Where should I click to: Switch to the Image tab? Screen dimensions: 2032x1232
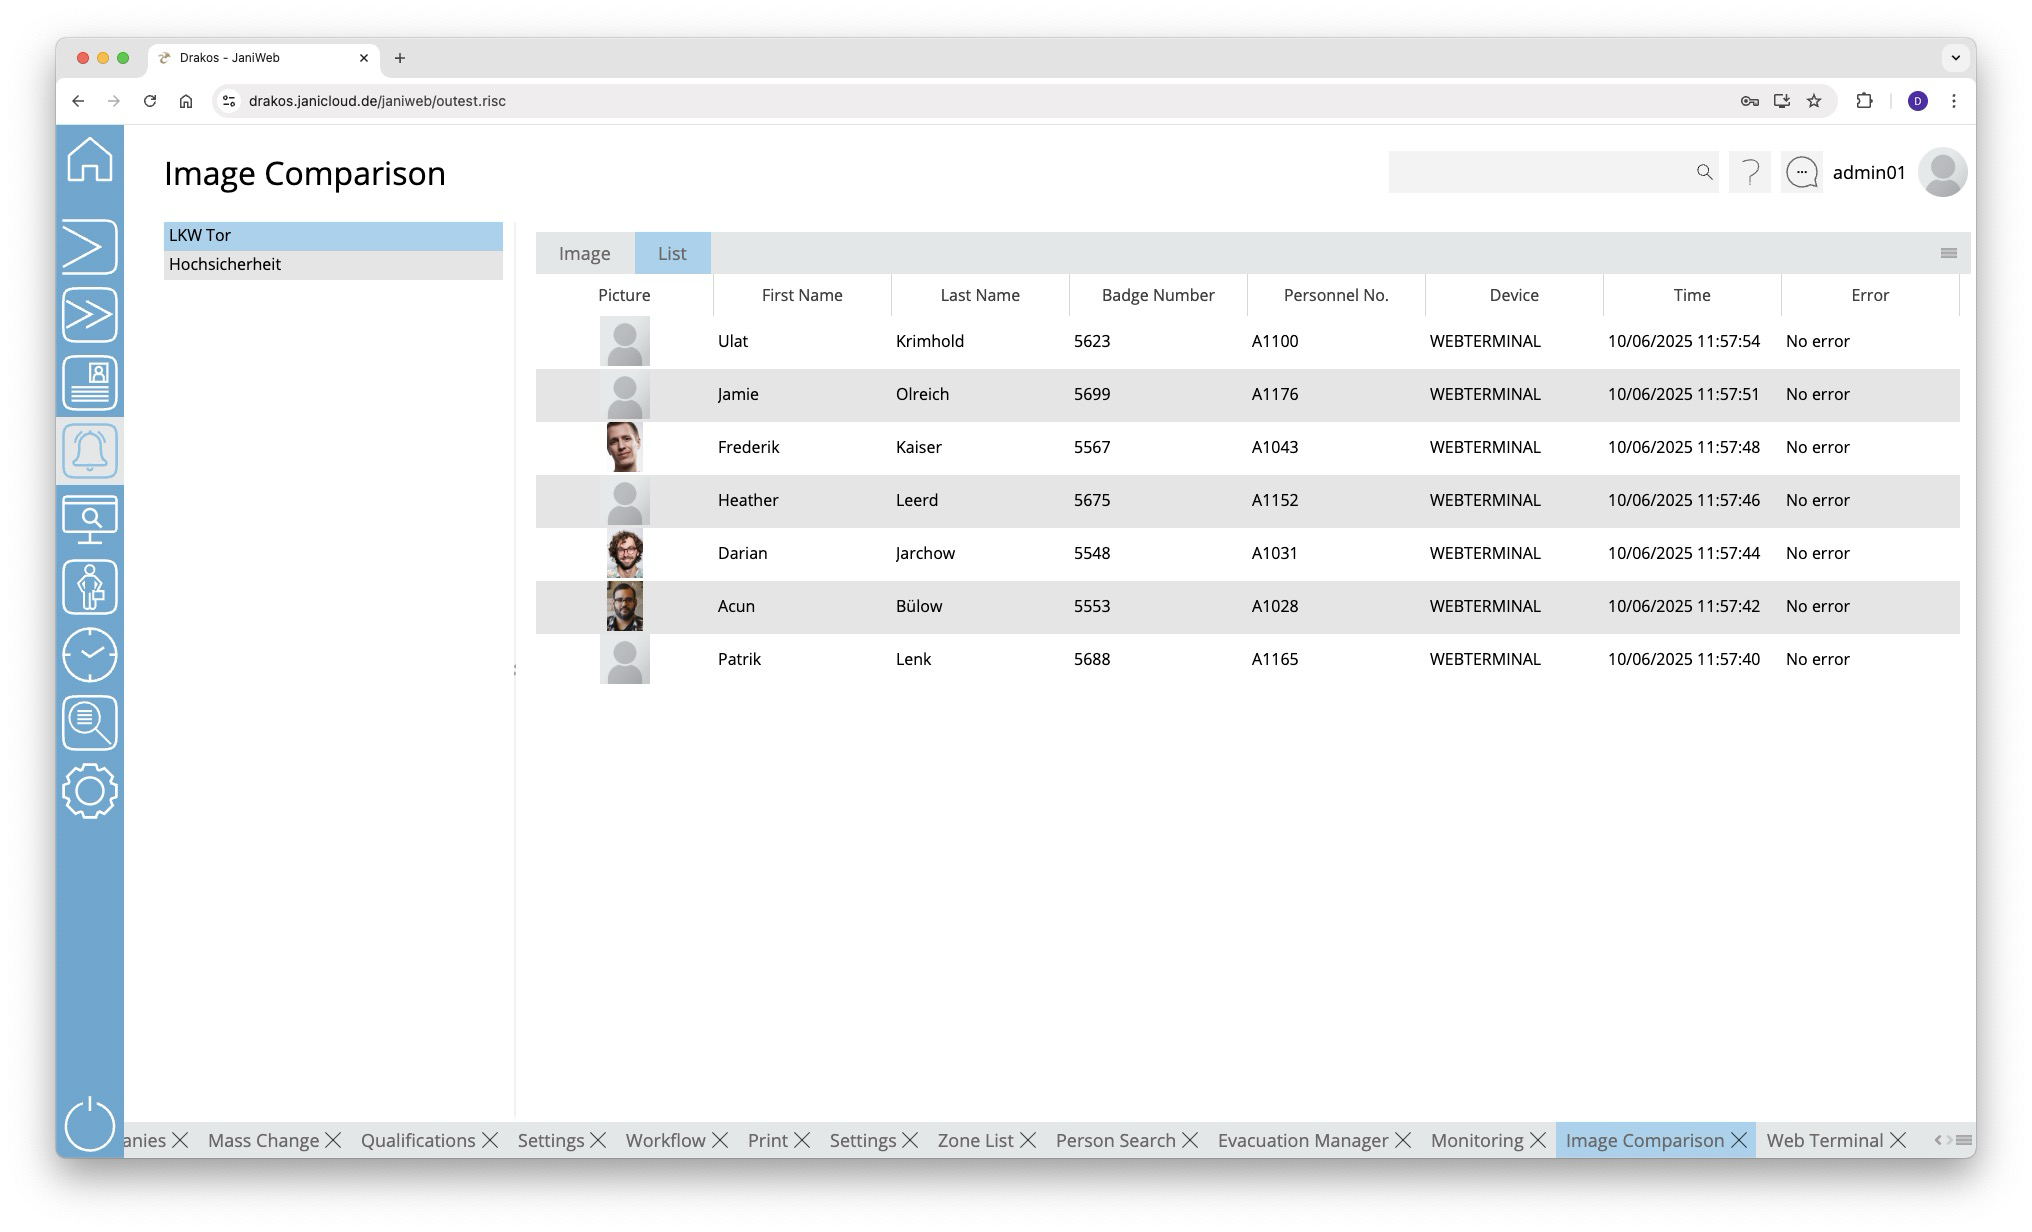pyautogui.click(x=584, y=254)
